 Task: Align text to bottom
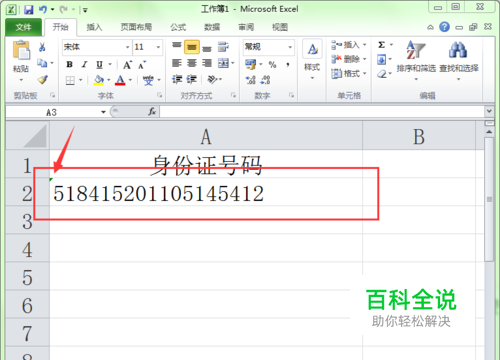pyautogui.click(x=207, y=48)
